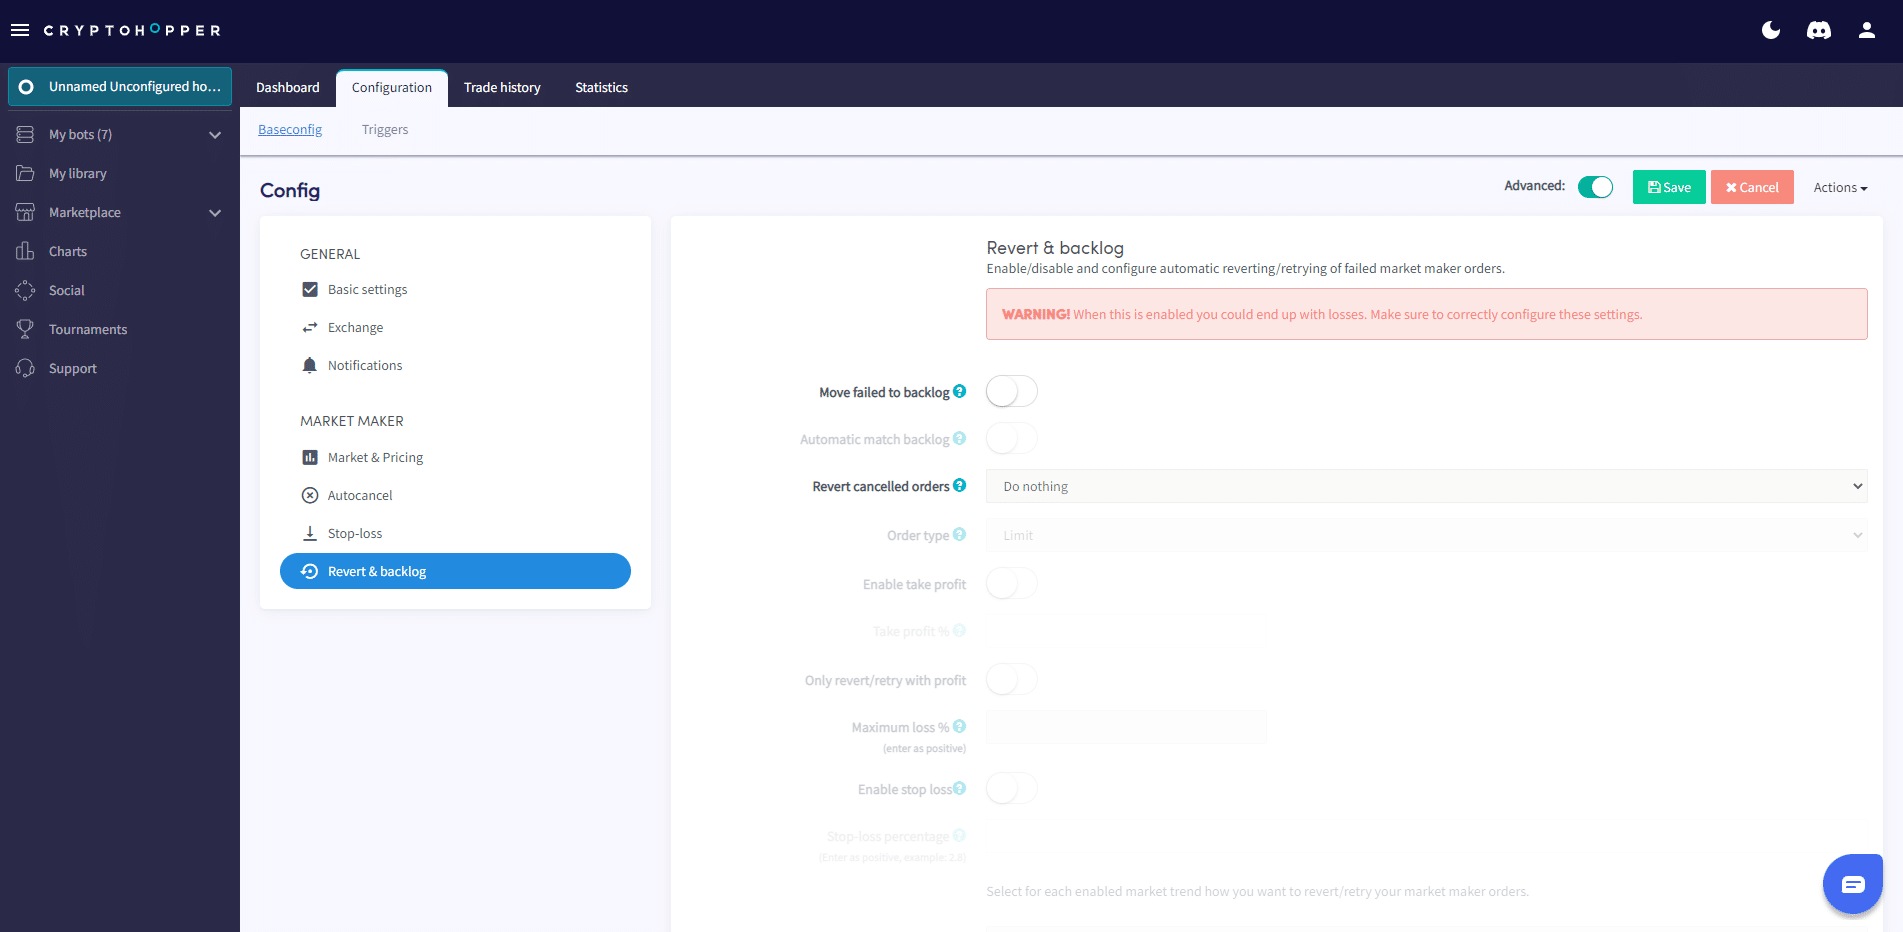Select Unnamed Unconfigured hopper selector
This screenshot has width=1903, height=932.
(120, 87)
